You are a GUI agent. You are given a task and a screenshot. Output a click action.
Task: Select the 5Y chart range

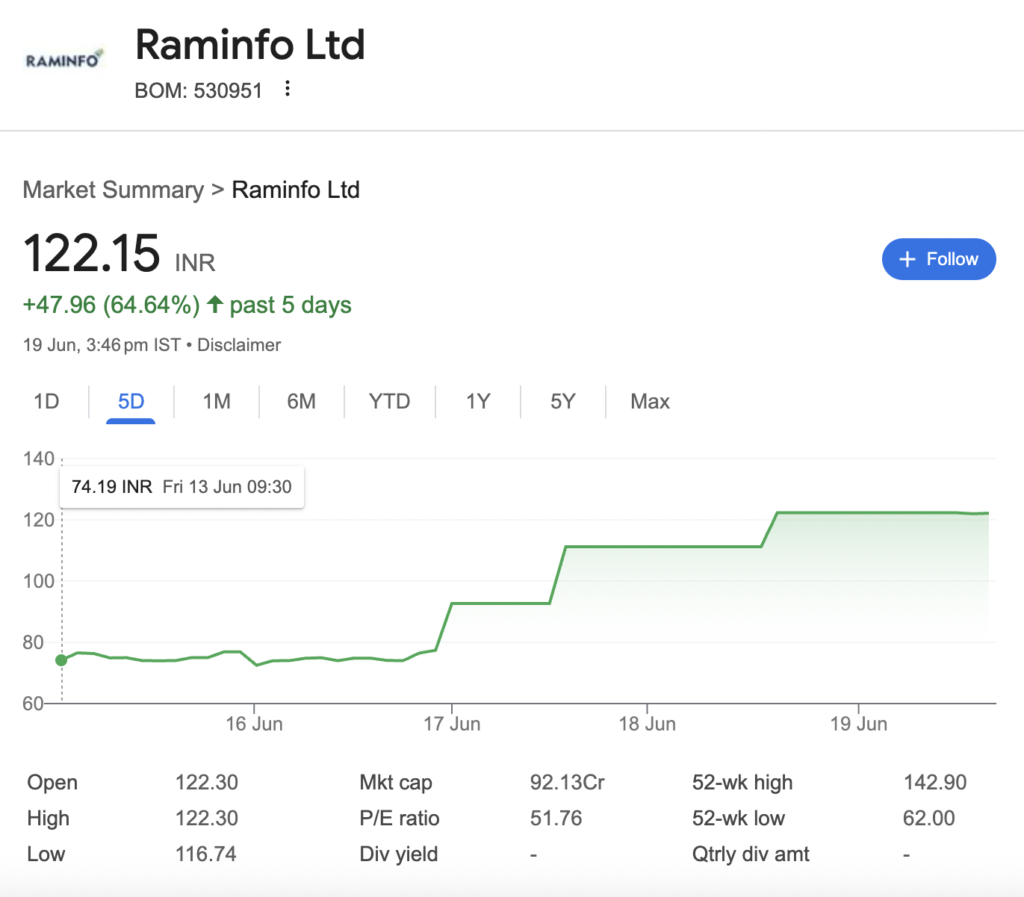coord(562,401)
